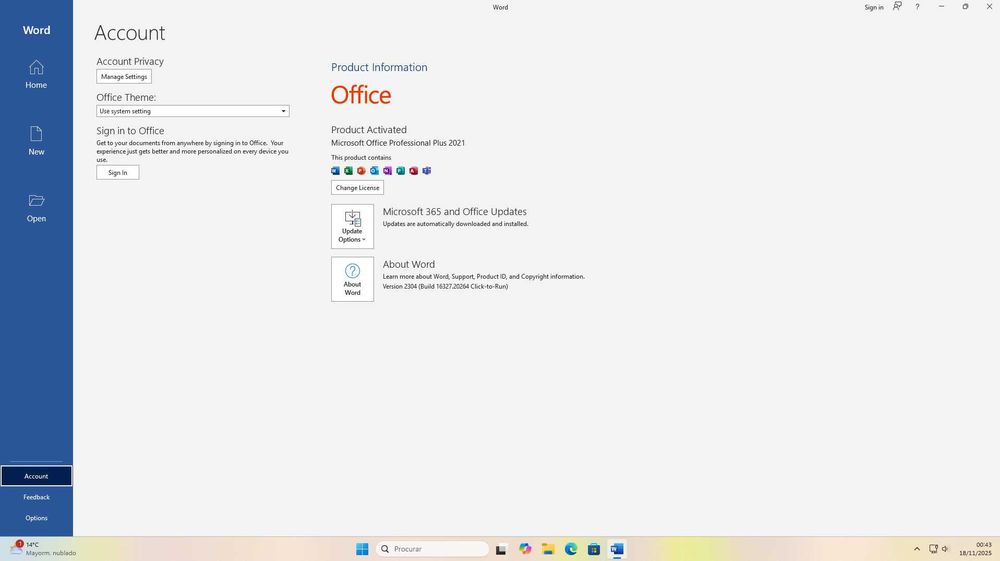Image resolution: width=1000 pixels, height=561 pixels.
Task: Open Options from the sidebar
Action: (36, 518)
